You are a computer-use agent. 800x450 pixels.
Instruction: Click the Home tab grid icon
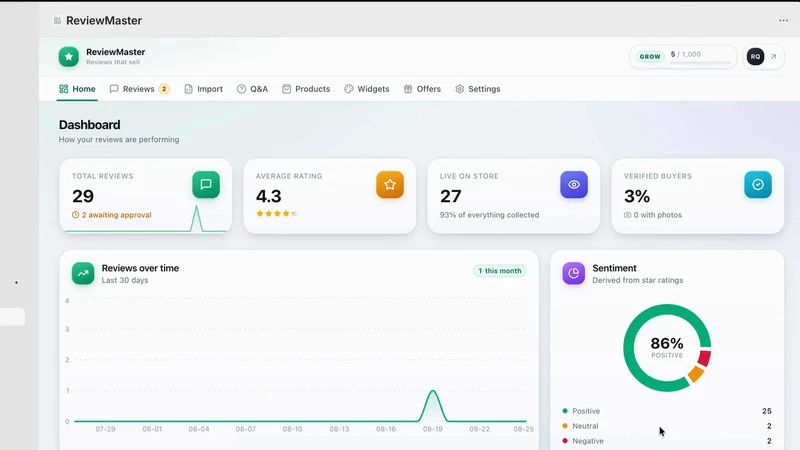tap(63, 89)
